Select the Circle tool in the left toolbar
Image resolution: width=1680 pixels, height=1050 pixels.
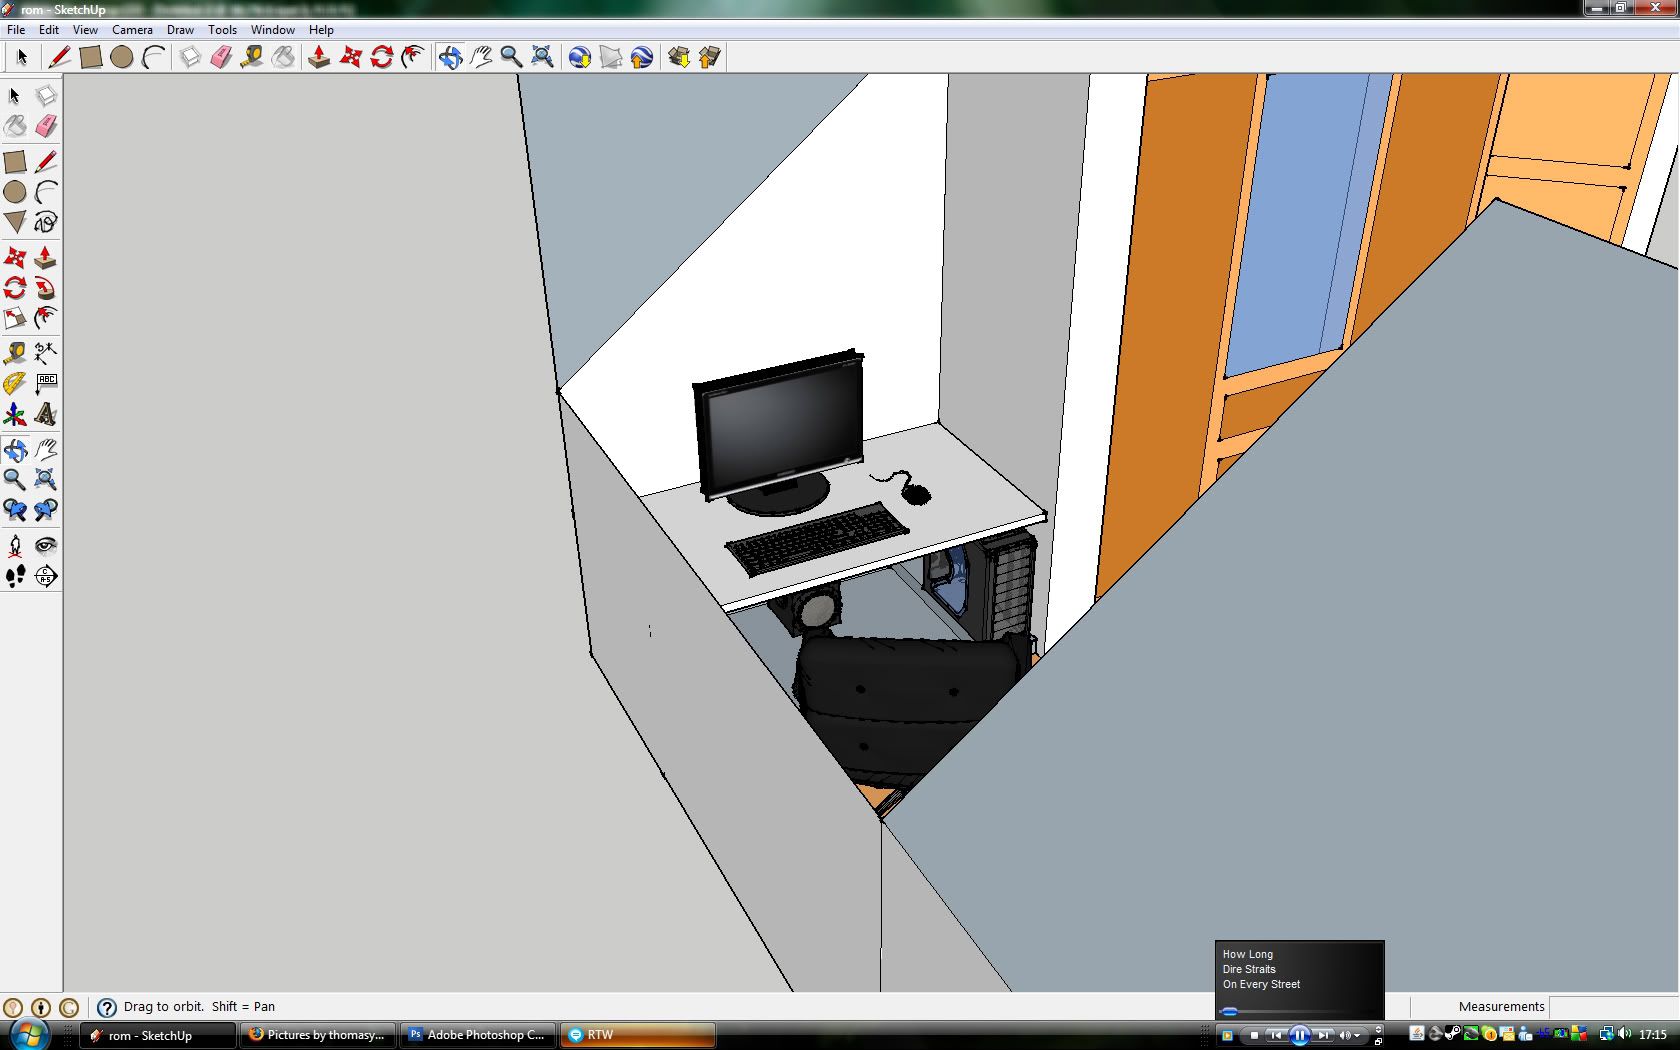[x=15, y=192]
